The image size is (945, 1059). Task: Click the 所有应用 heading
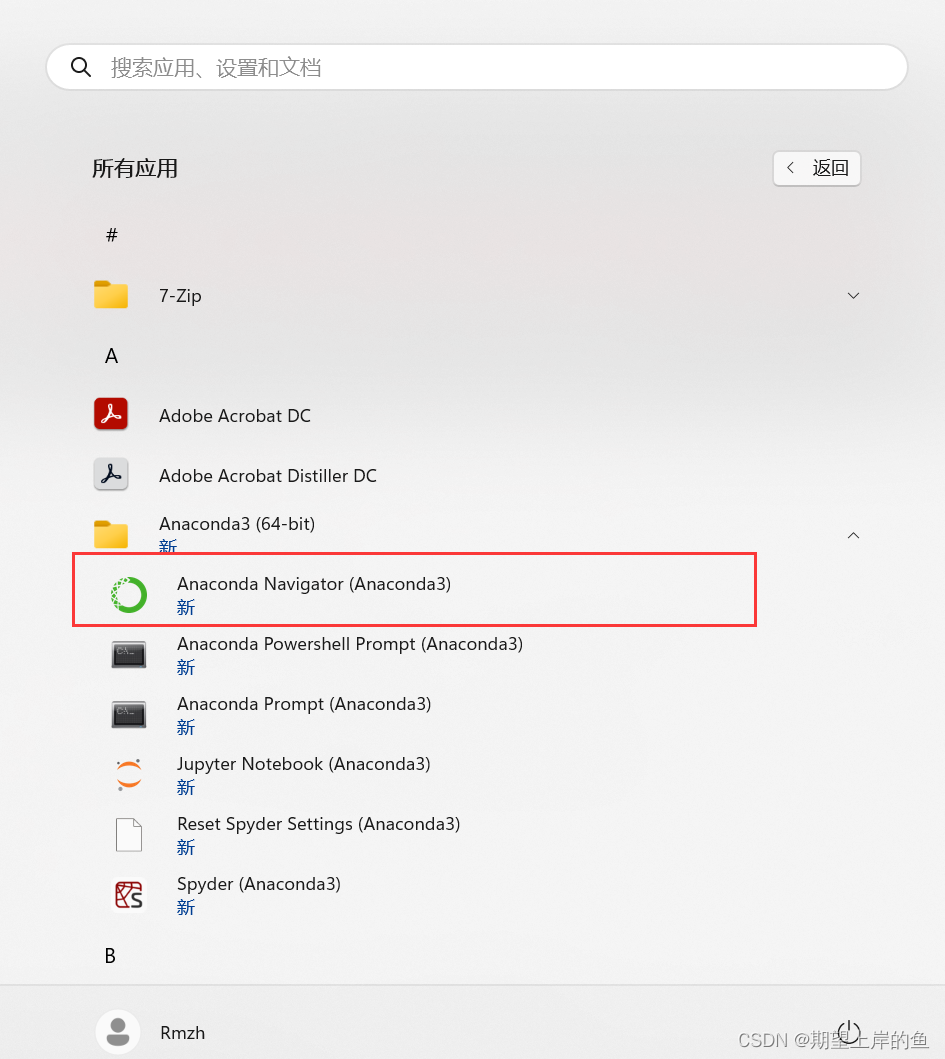(134, 168)
